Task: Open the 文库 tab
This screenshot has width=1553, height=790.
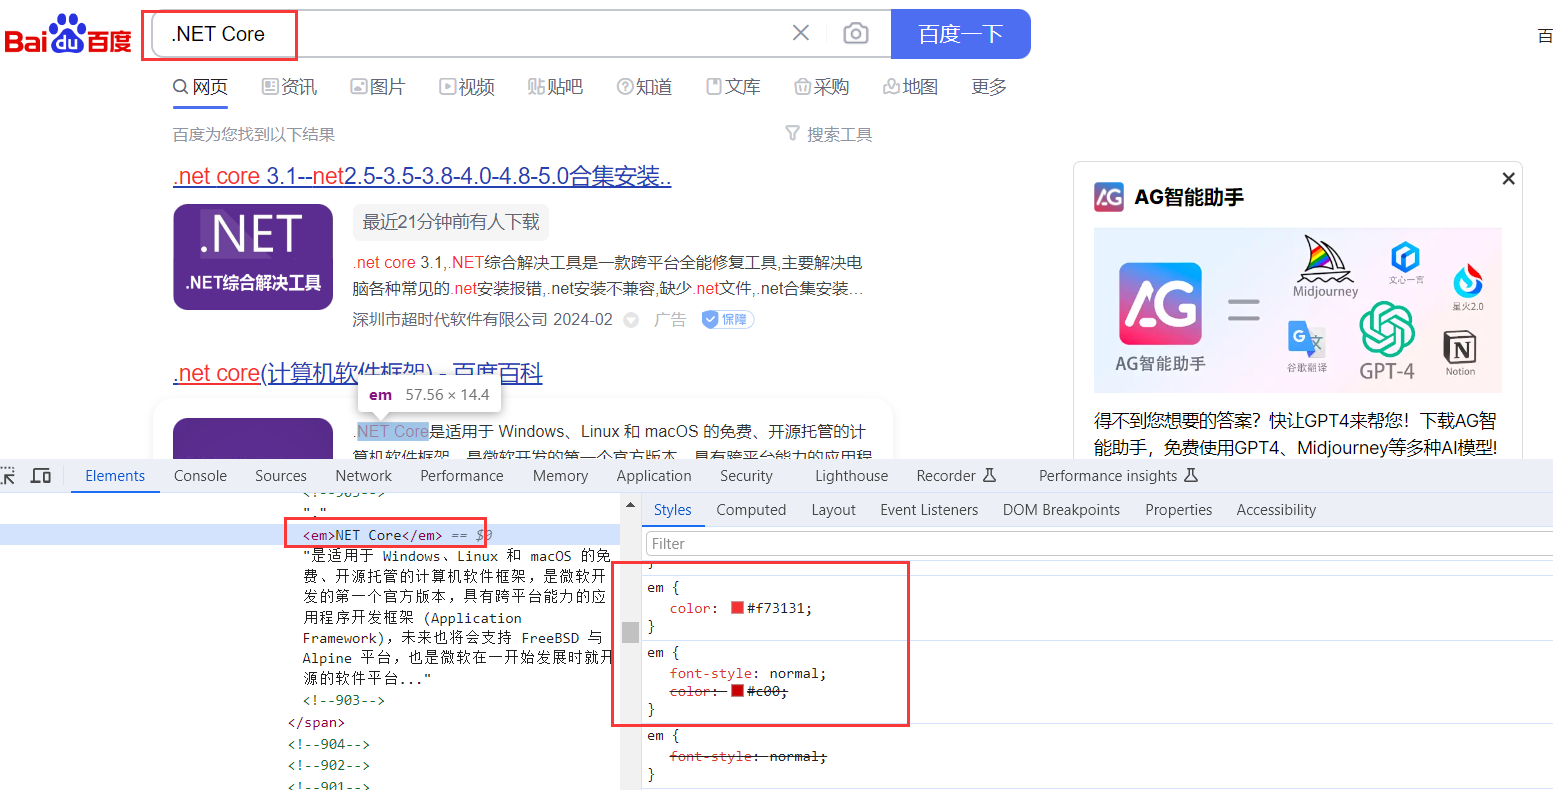Action: pos(733,87)
